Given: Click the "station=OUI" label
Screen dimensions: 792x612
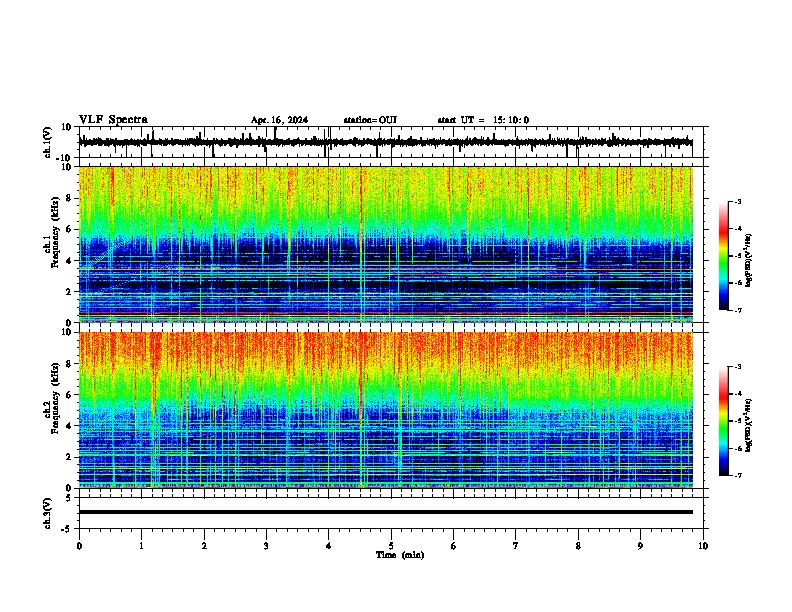Looking at the screenshot, I should [370, 120].
